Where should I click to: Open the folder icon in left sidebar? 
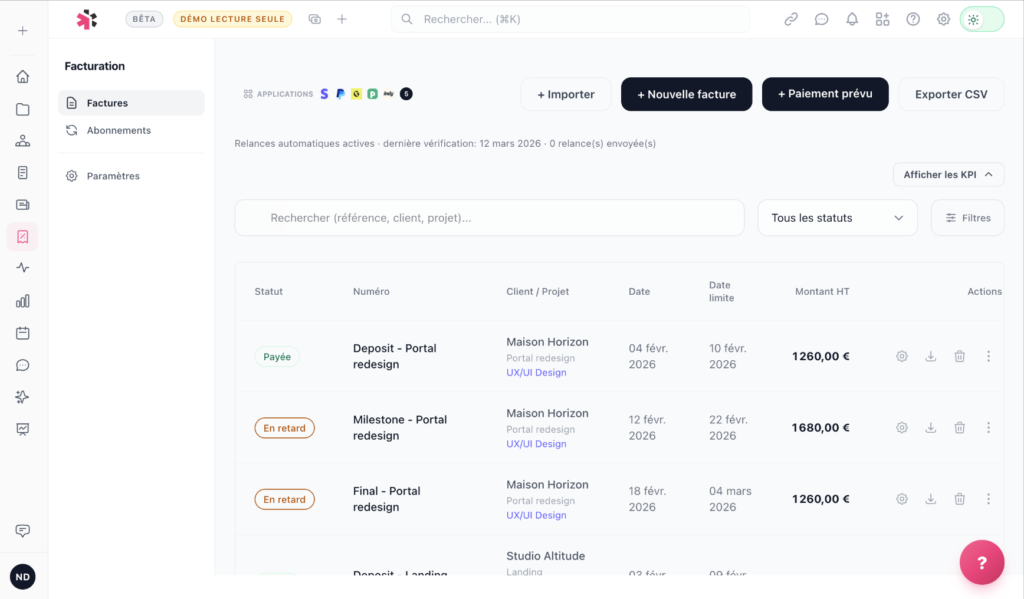tap(22, 109)
